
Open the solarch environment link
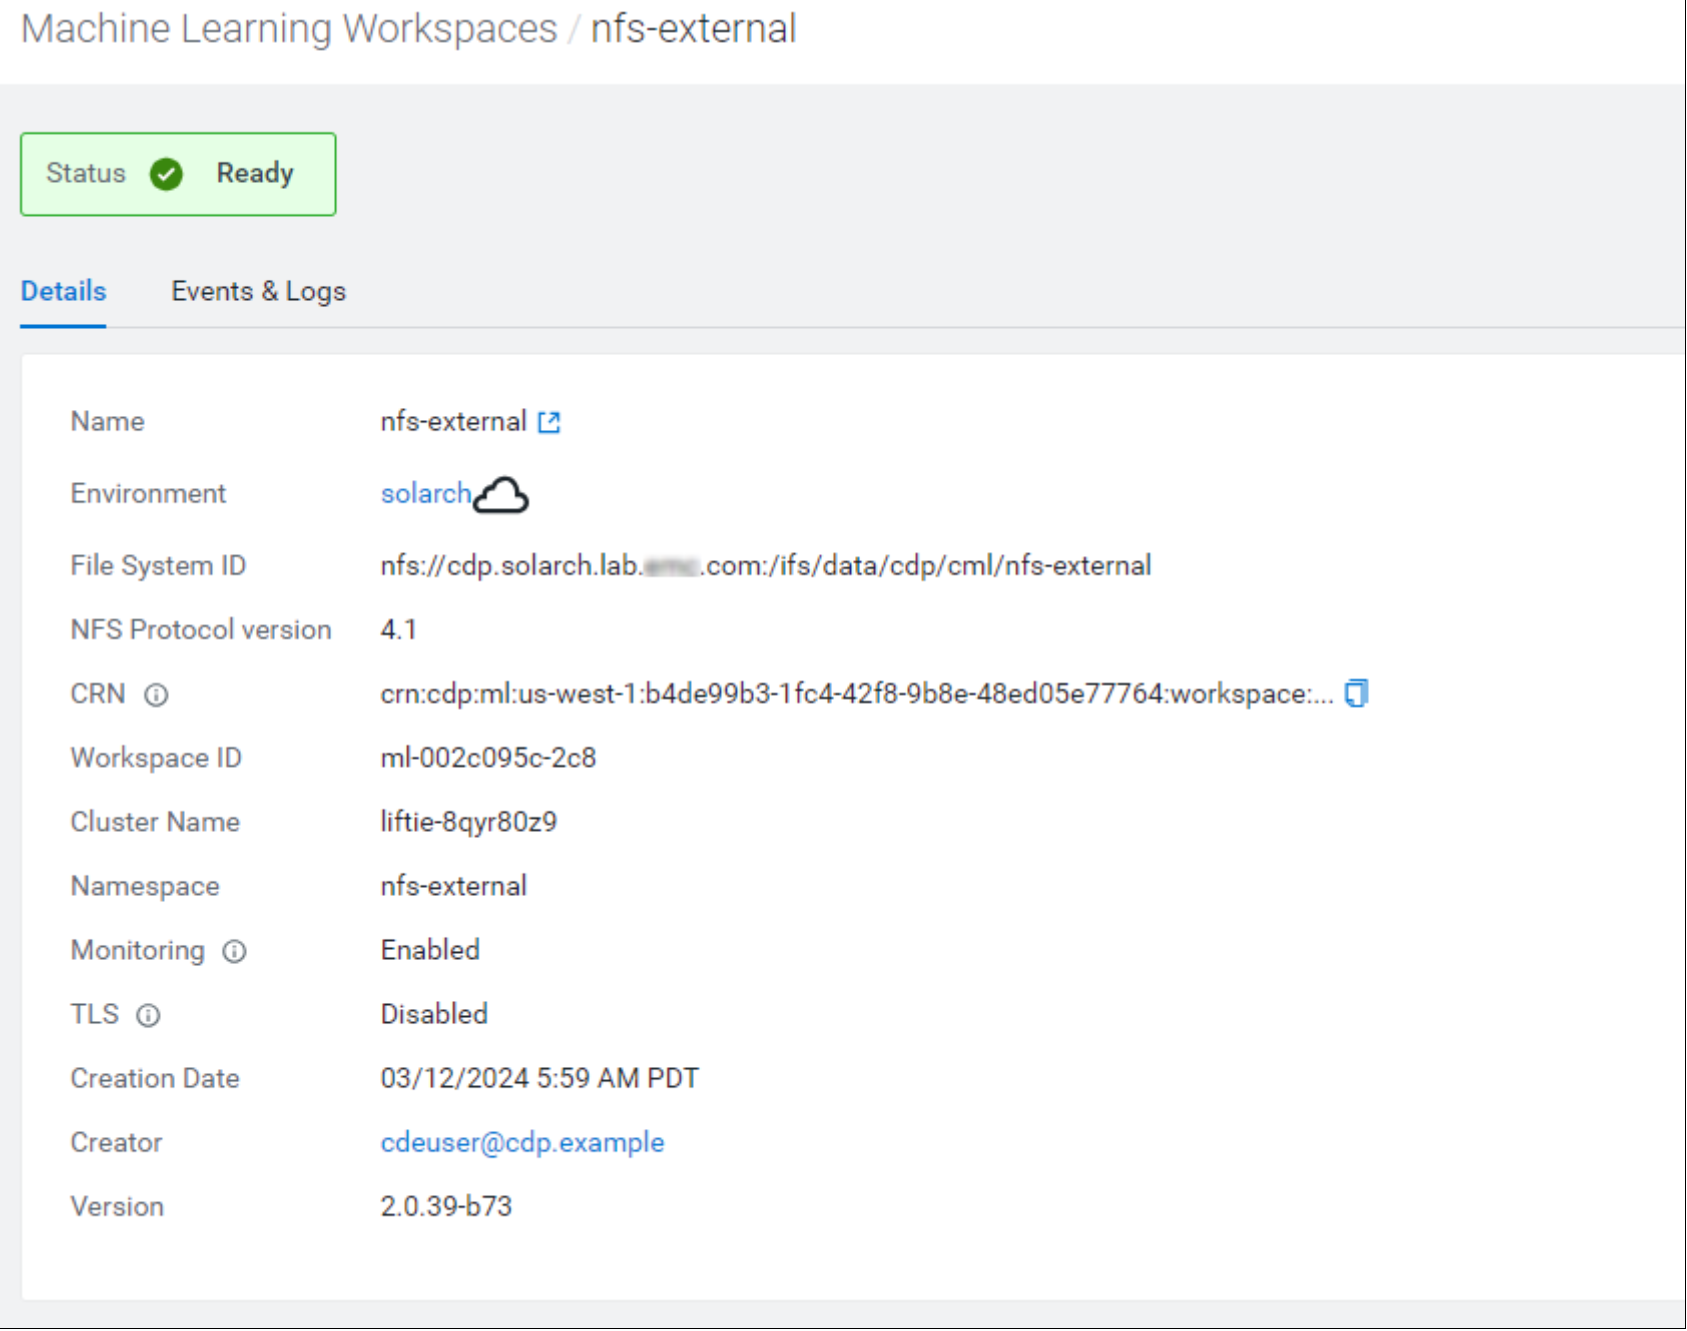[x=426, y=493]
